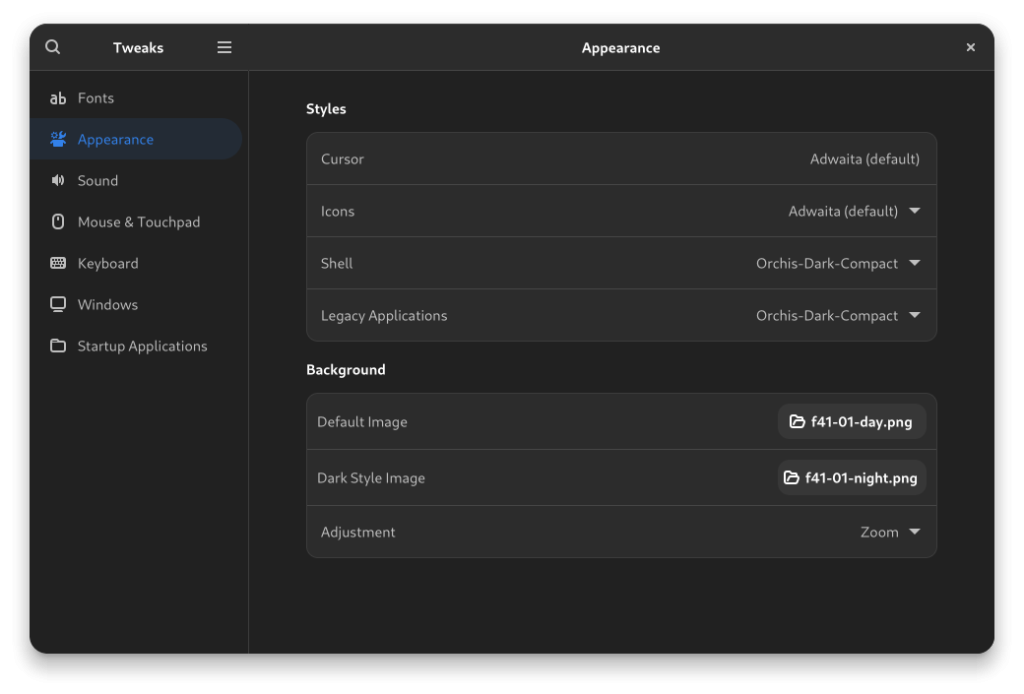The width and height of the screenshot is (1024, 694).
Task: Click the Mouse & Touchpad icon
Action: [58, 222]
